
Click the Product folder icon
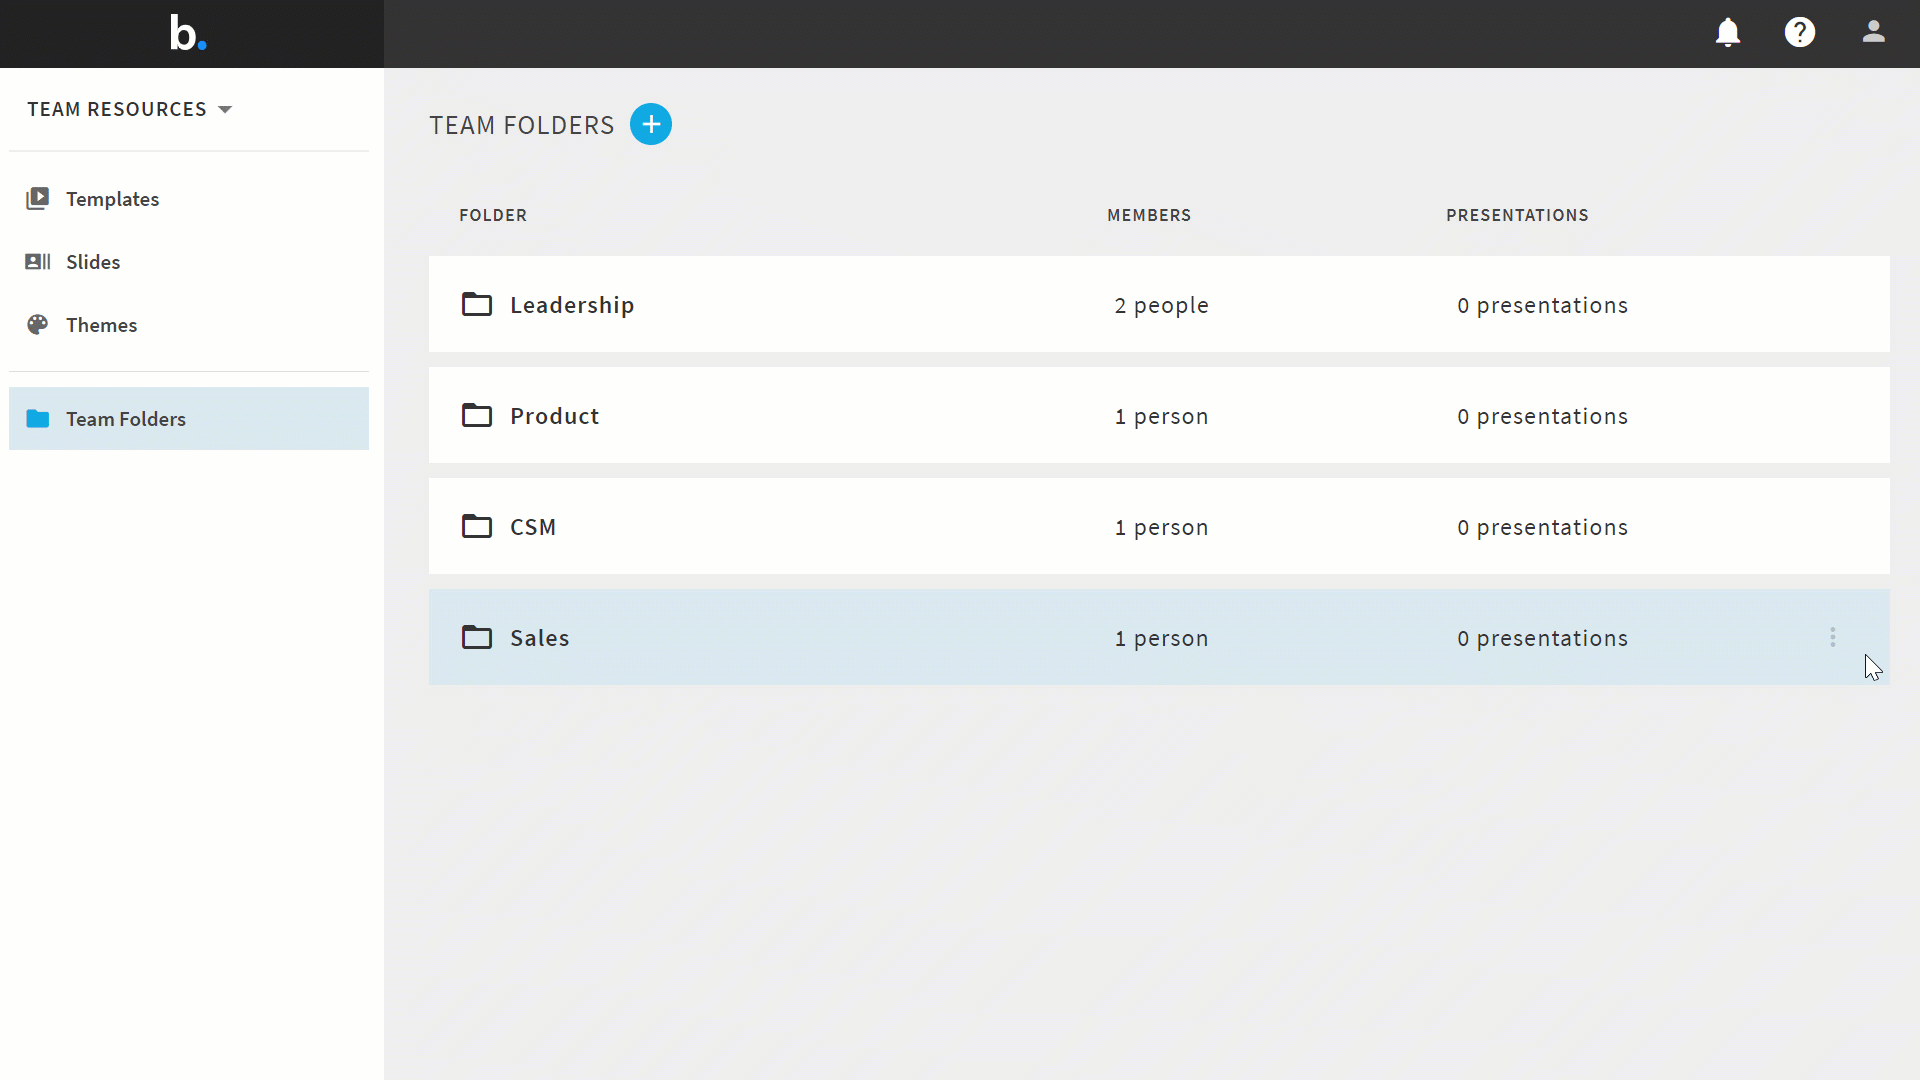tap(477, 415)
